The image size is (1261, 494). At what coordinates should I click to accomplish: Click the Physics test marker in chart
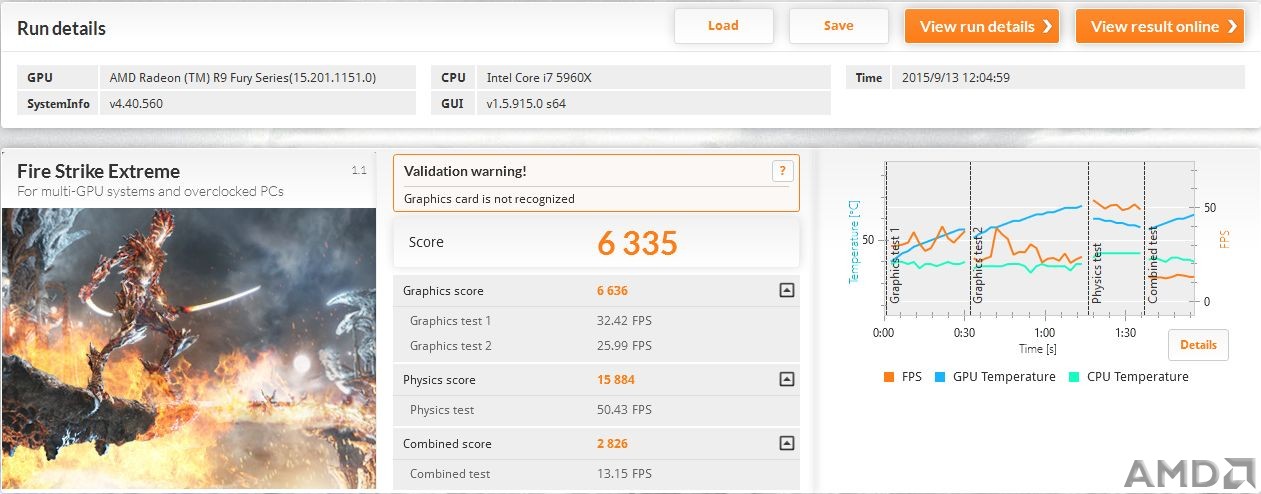point(1097,274)
